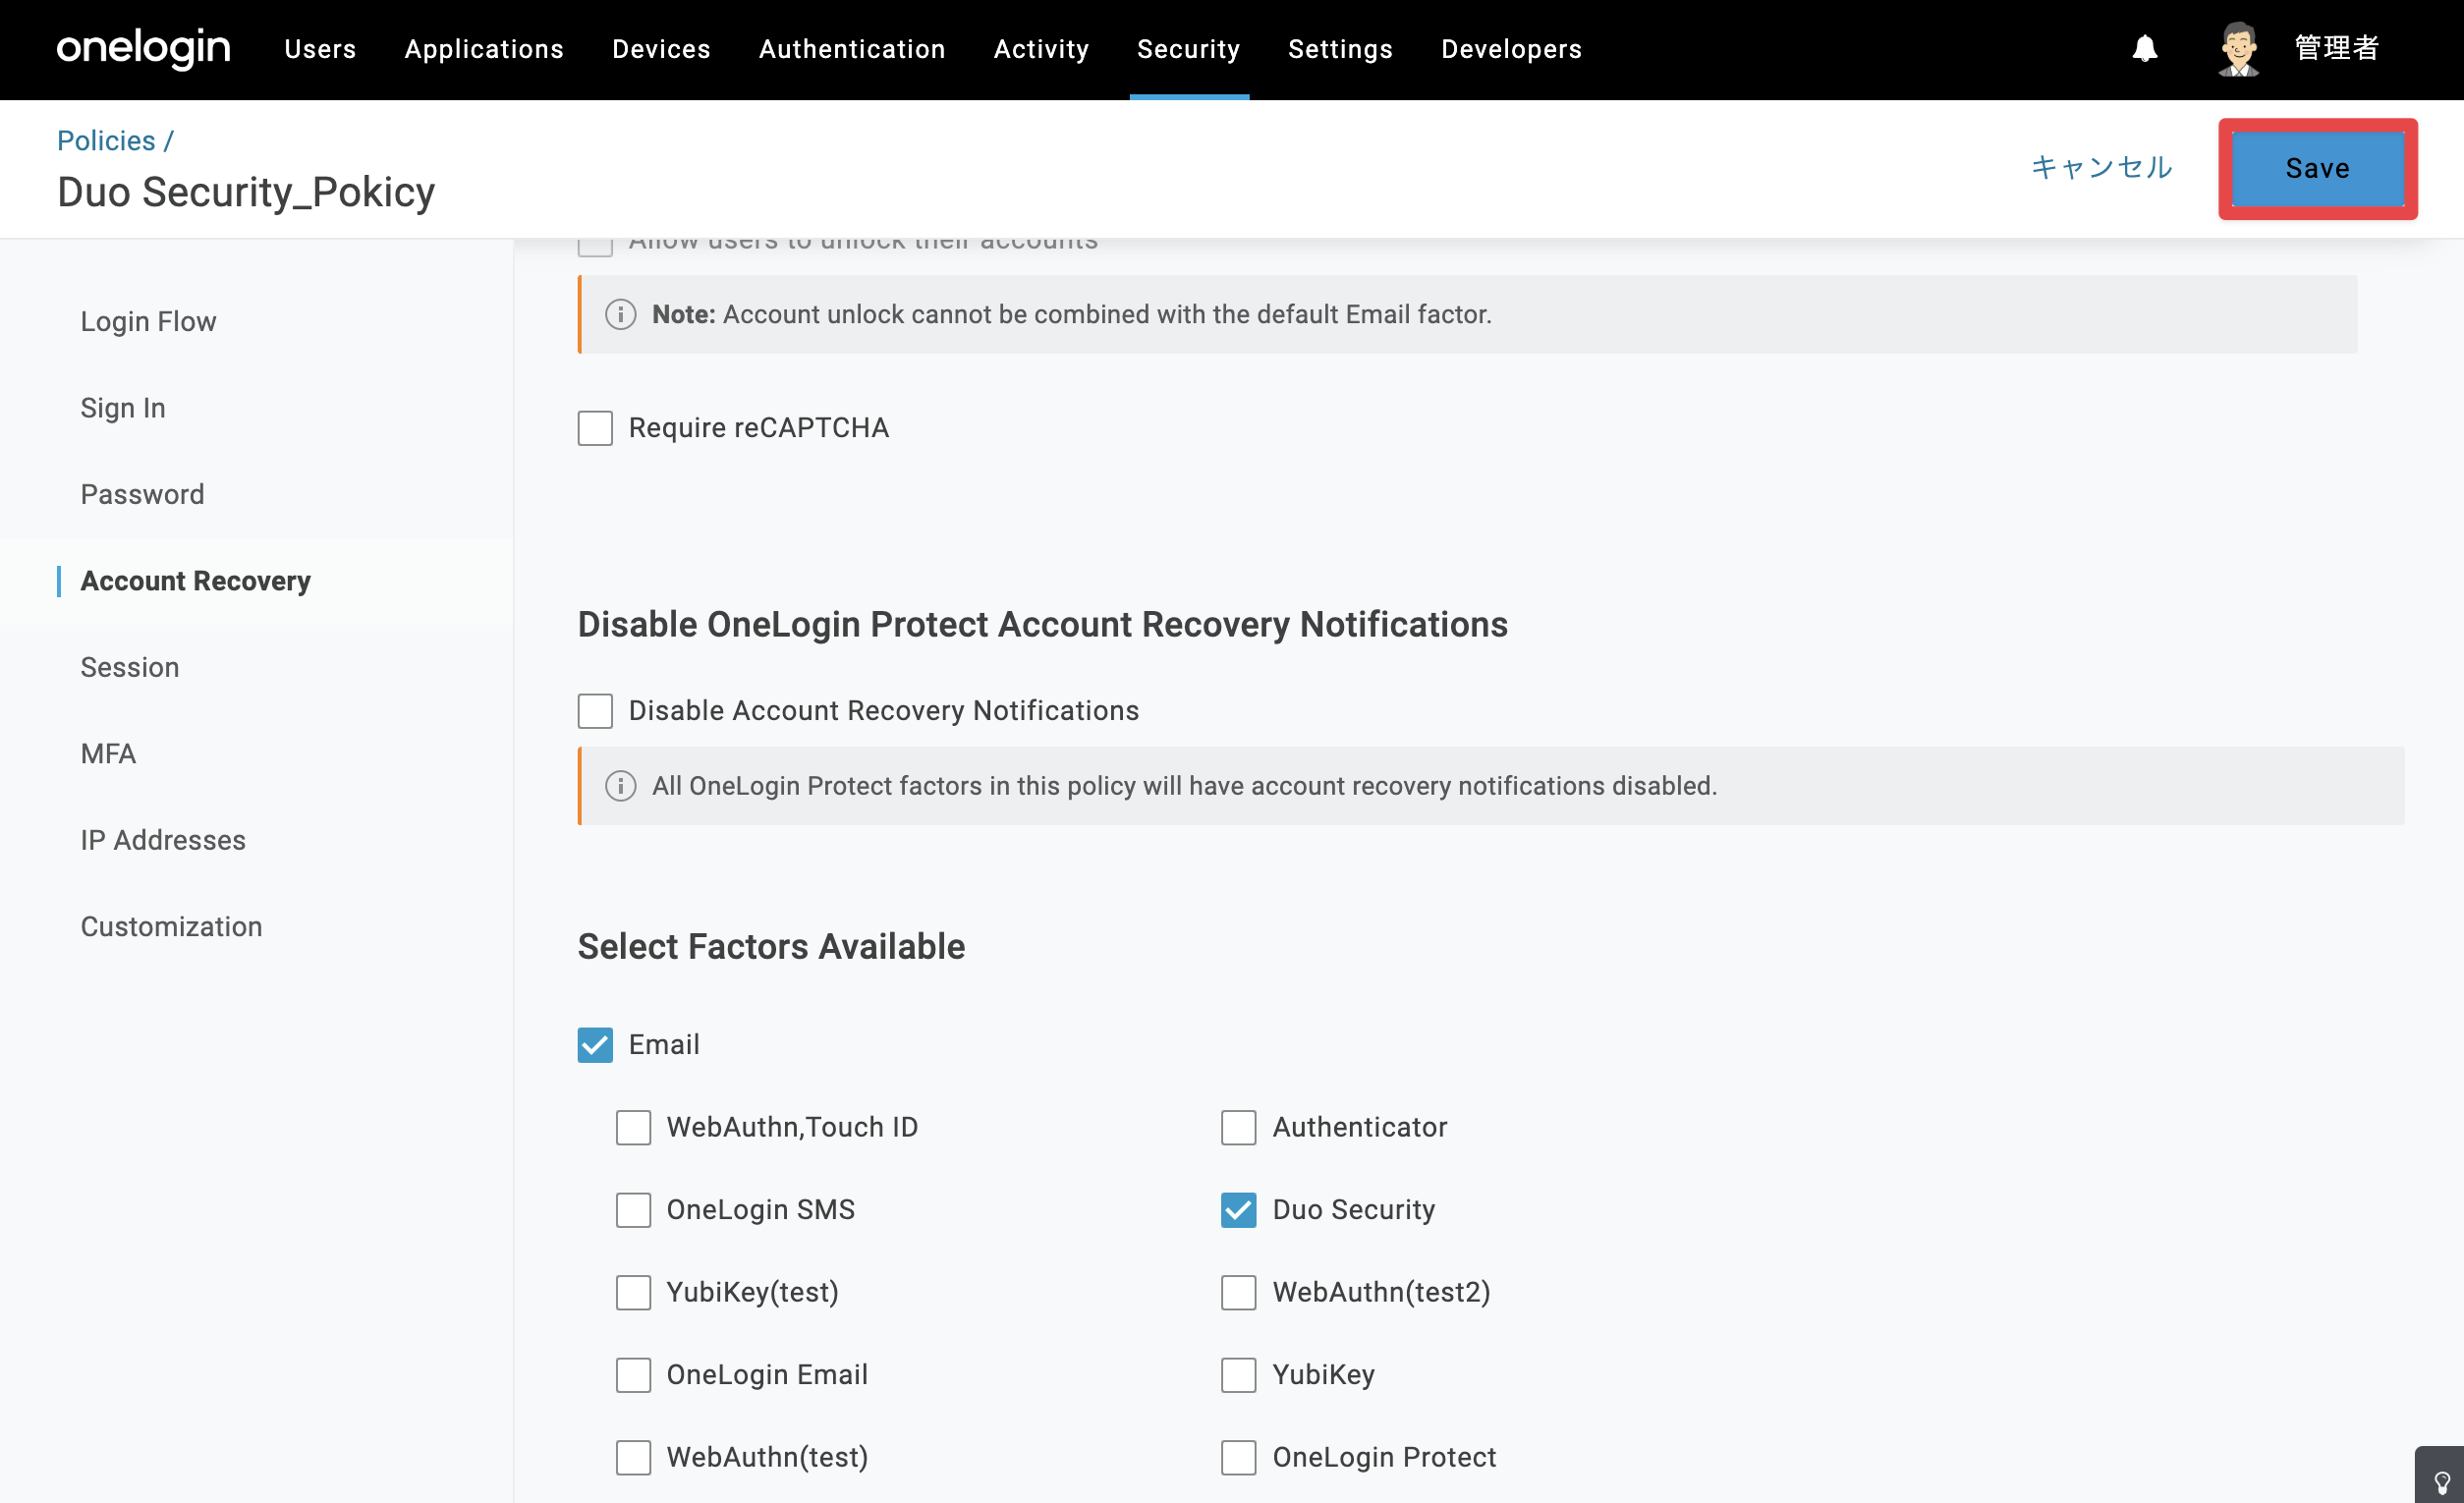Viewport: 2464px width, 1503px height.
Task: Open the Users menu
Action: [320, 49]
